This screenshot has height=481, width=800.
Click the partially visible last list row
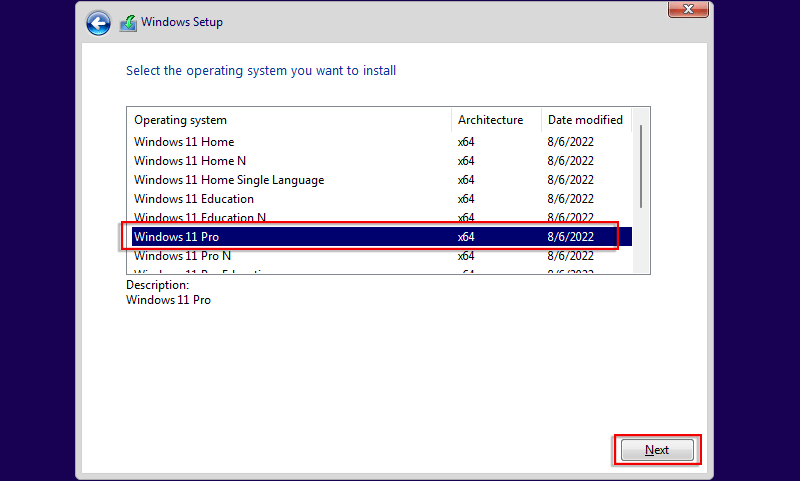(200, 271)
